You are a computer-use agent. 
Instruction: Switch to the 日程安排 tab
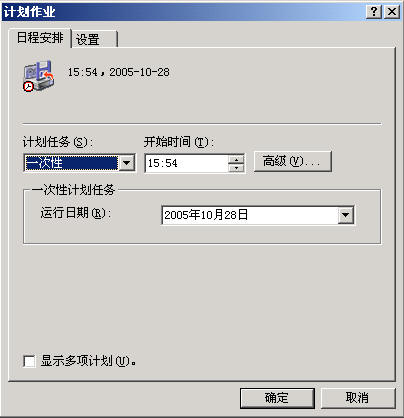point(40,38)
